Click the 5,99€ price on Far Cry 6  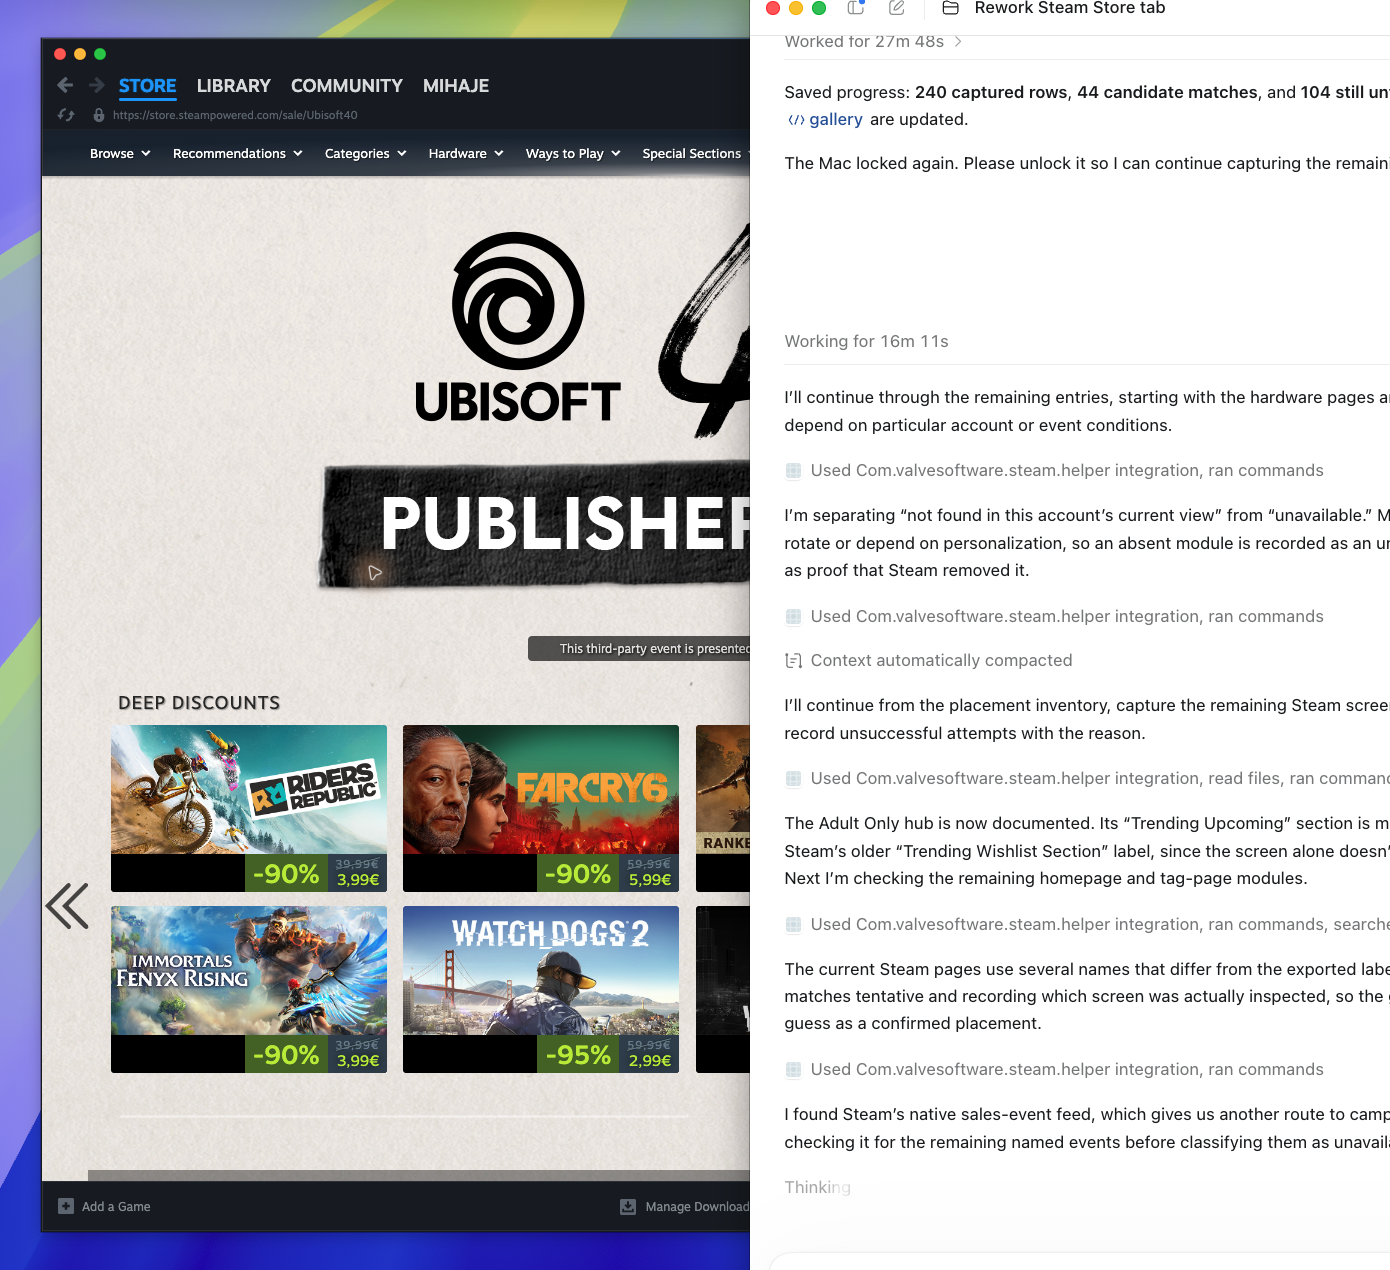tap(650, 880)
